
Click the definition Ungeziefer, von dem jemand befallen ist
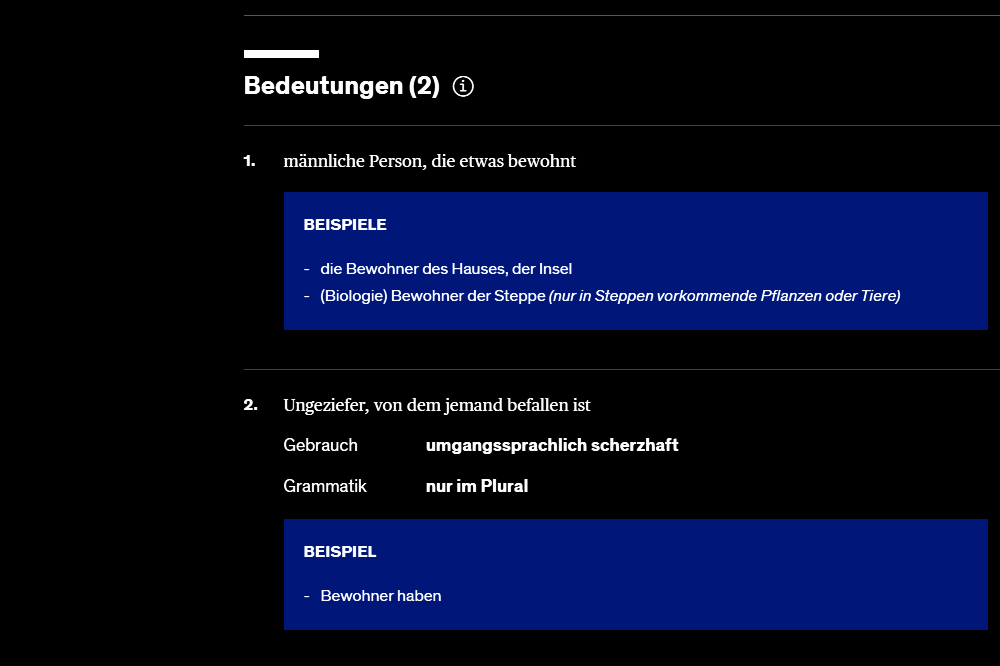437,405
